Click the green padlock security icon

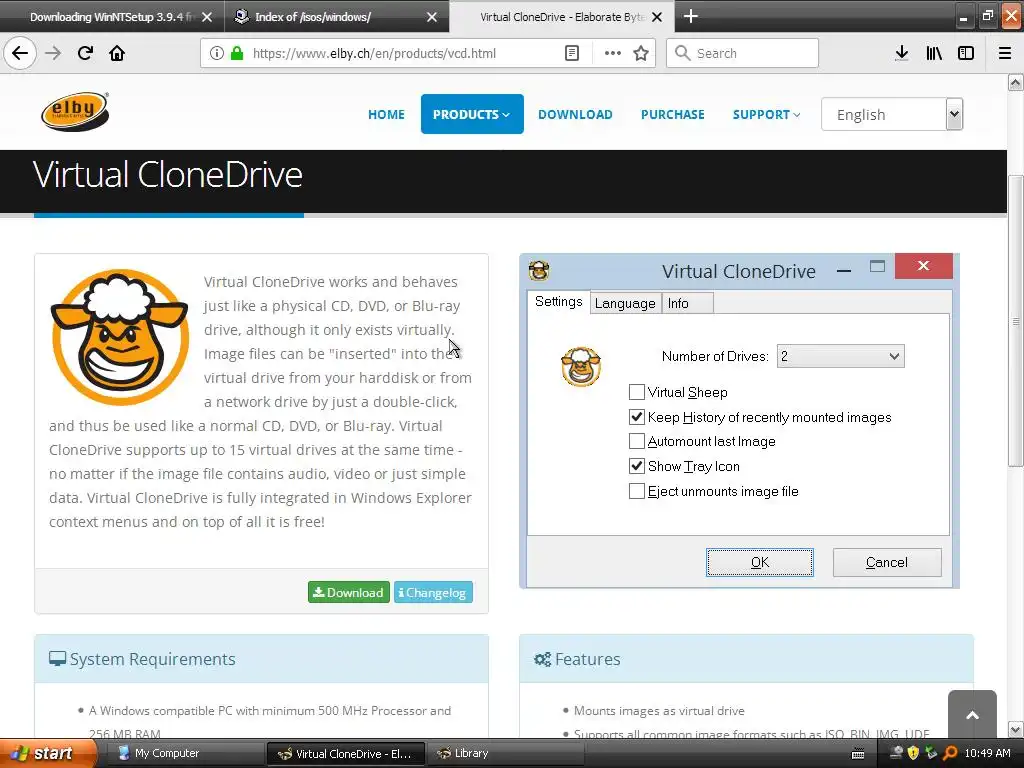237,53
